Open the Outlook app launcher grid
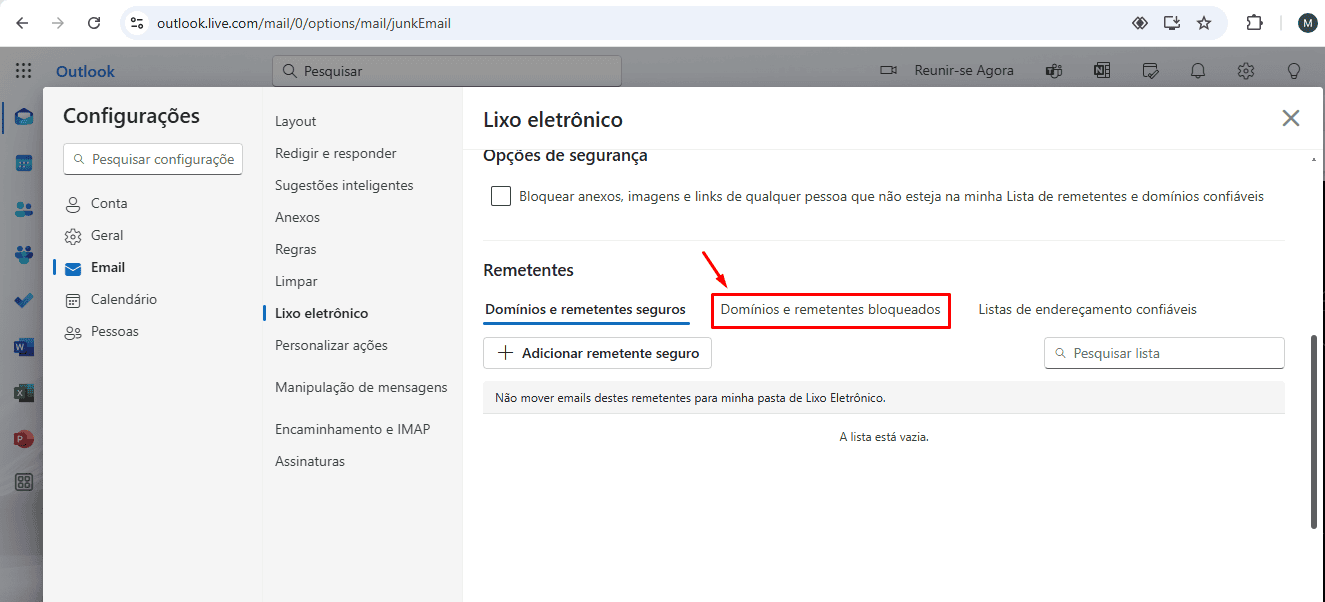Viewport: 1325px width, 602px height. 23,71
